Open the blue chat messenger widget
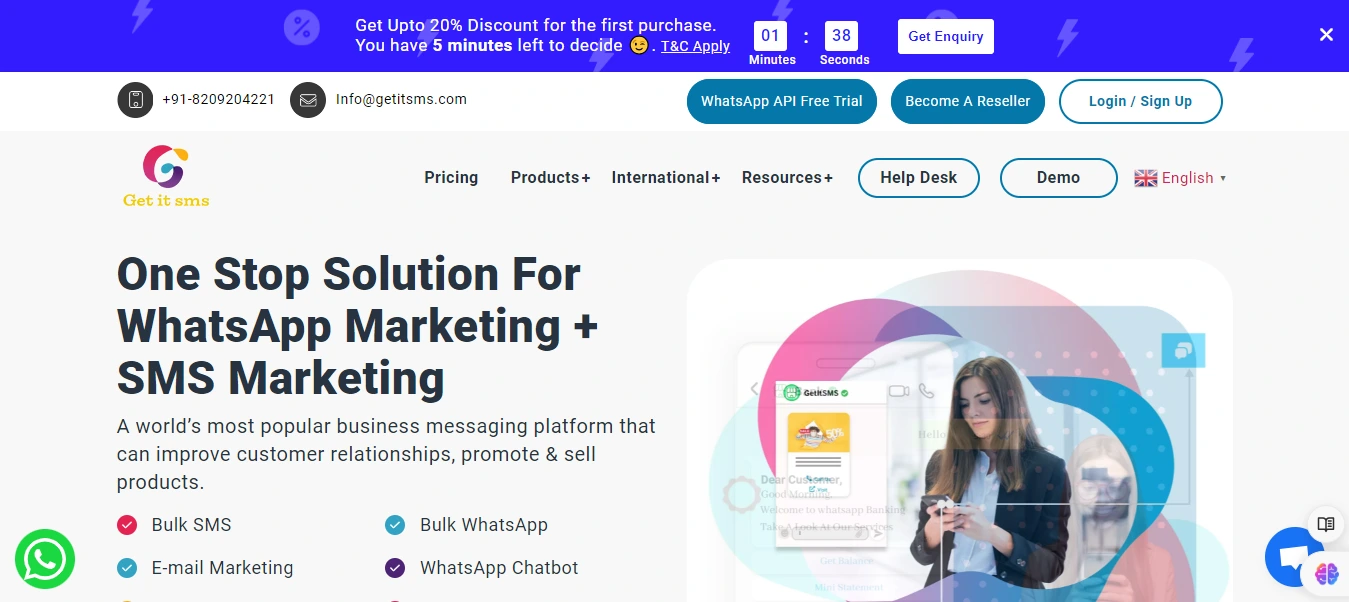 [1295, 557]
